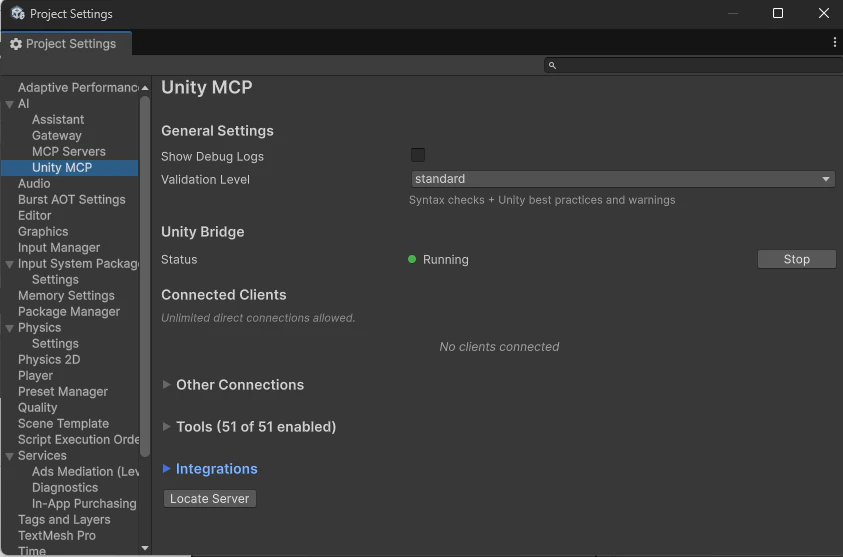The width and height of the screenshot is (843, 557).
Task: Open Editor settings
Action: [34, 216]
